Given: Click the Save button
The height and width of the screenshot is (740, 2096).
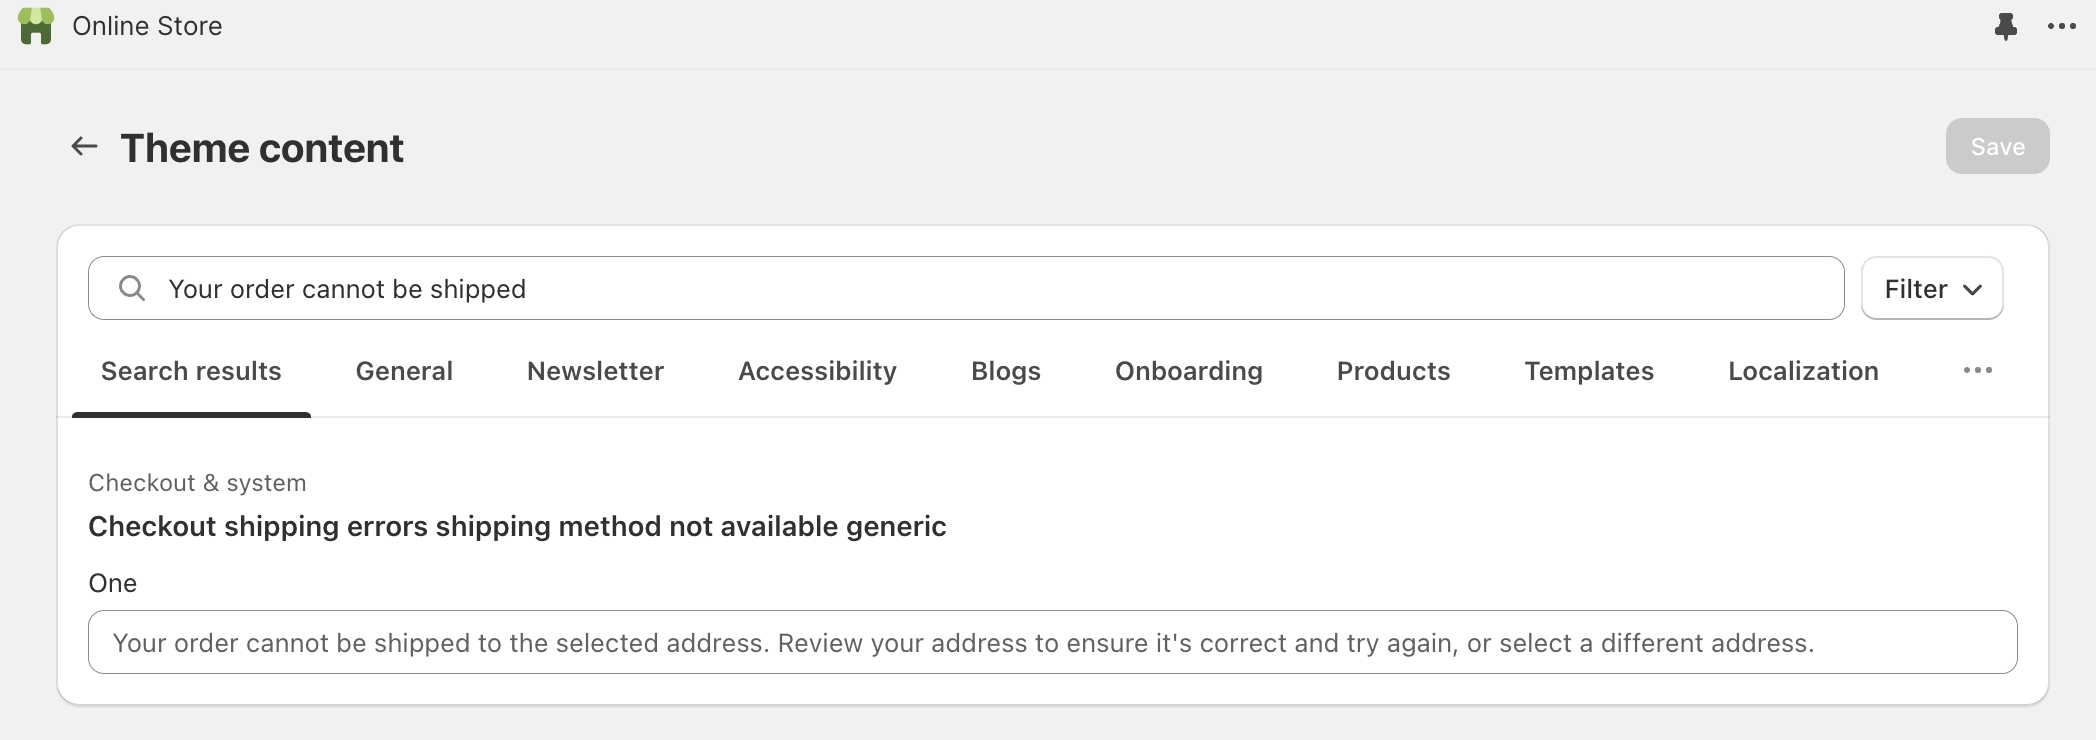Looking at the screenshot, I should click(1997, 146).
